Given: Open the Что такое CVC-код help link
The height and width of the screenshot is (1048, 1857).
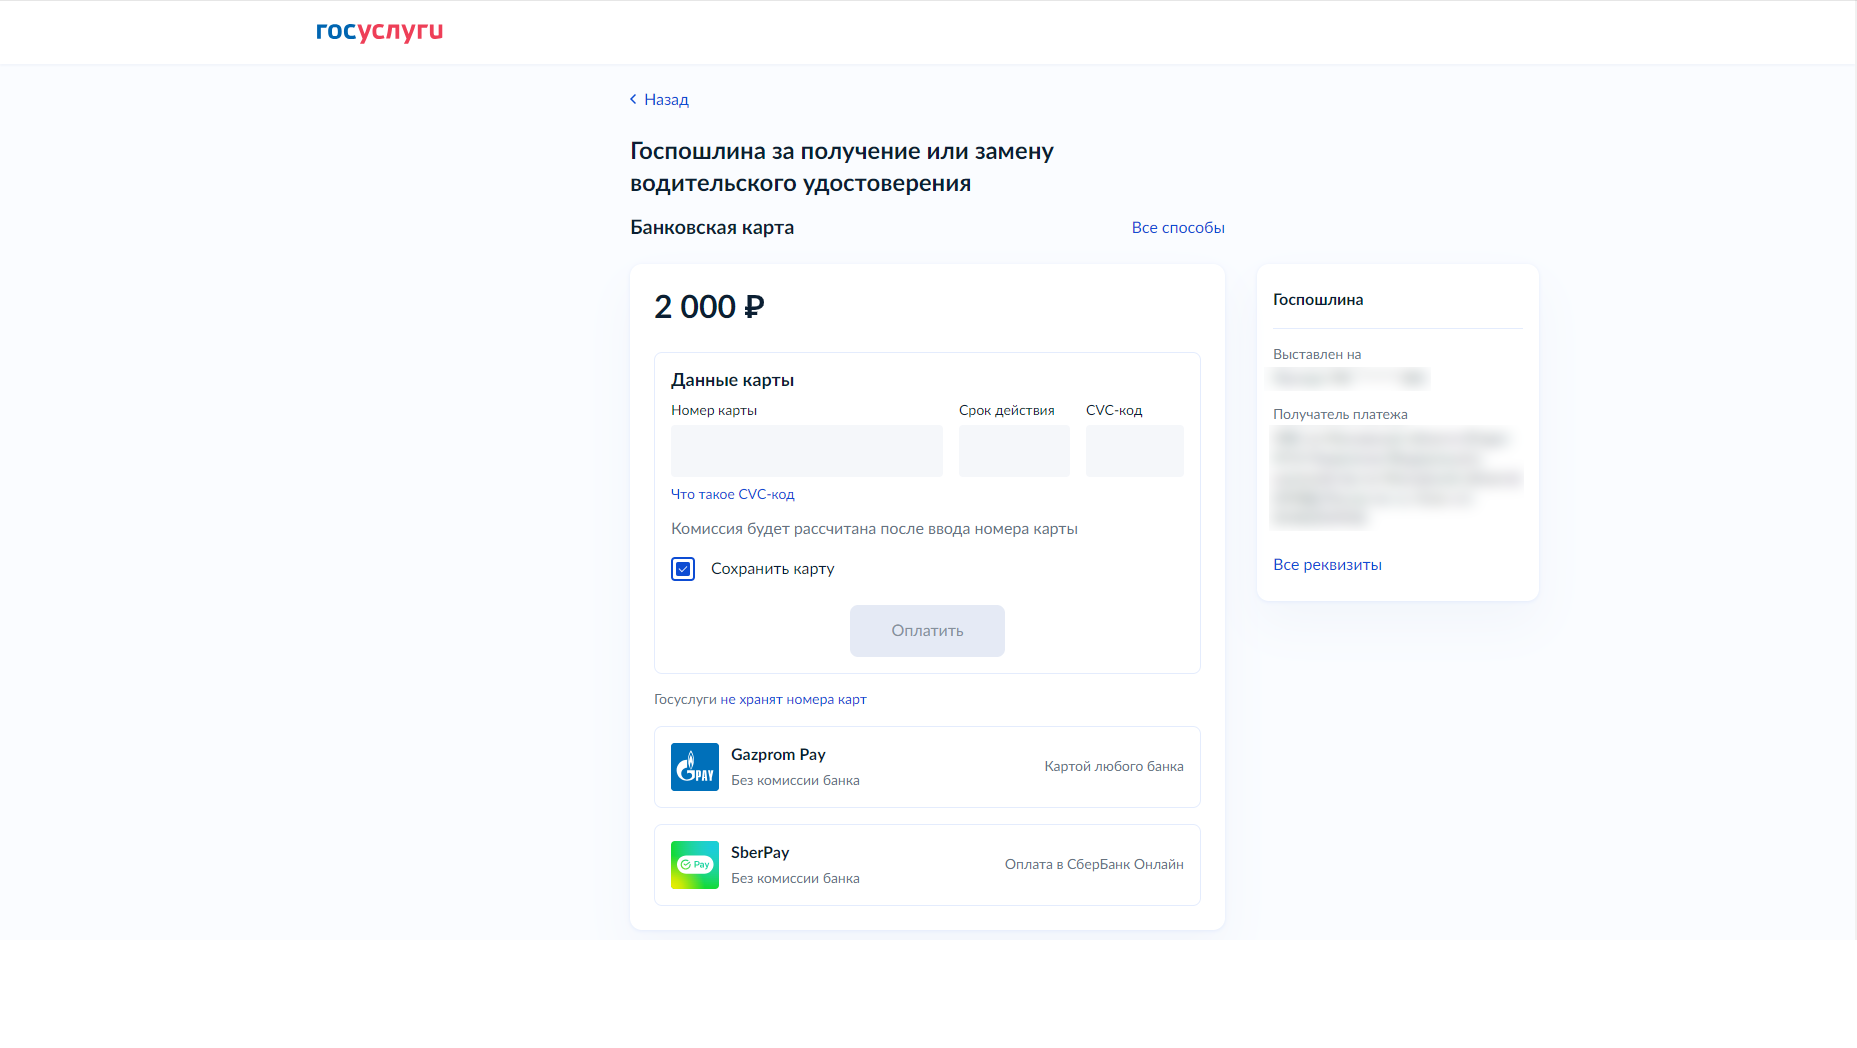Looking at the screenshot, I should 733,494.
